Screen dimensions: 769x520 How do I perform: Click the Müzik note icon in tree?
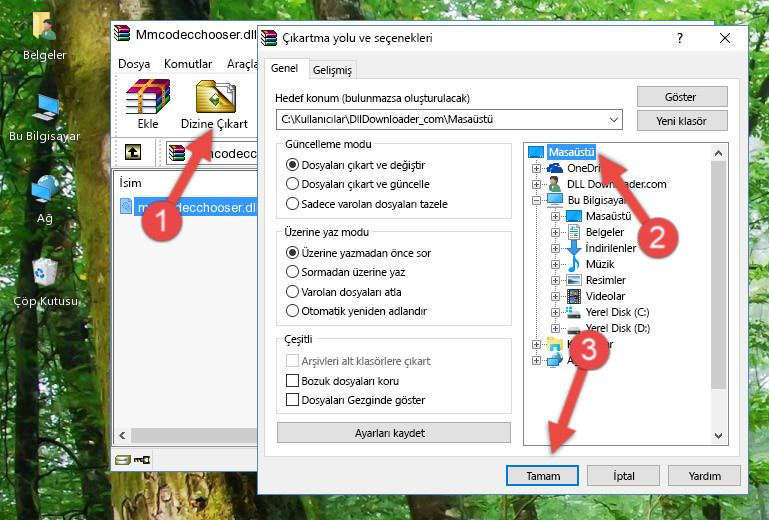(x=573, y=264)
